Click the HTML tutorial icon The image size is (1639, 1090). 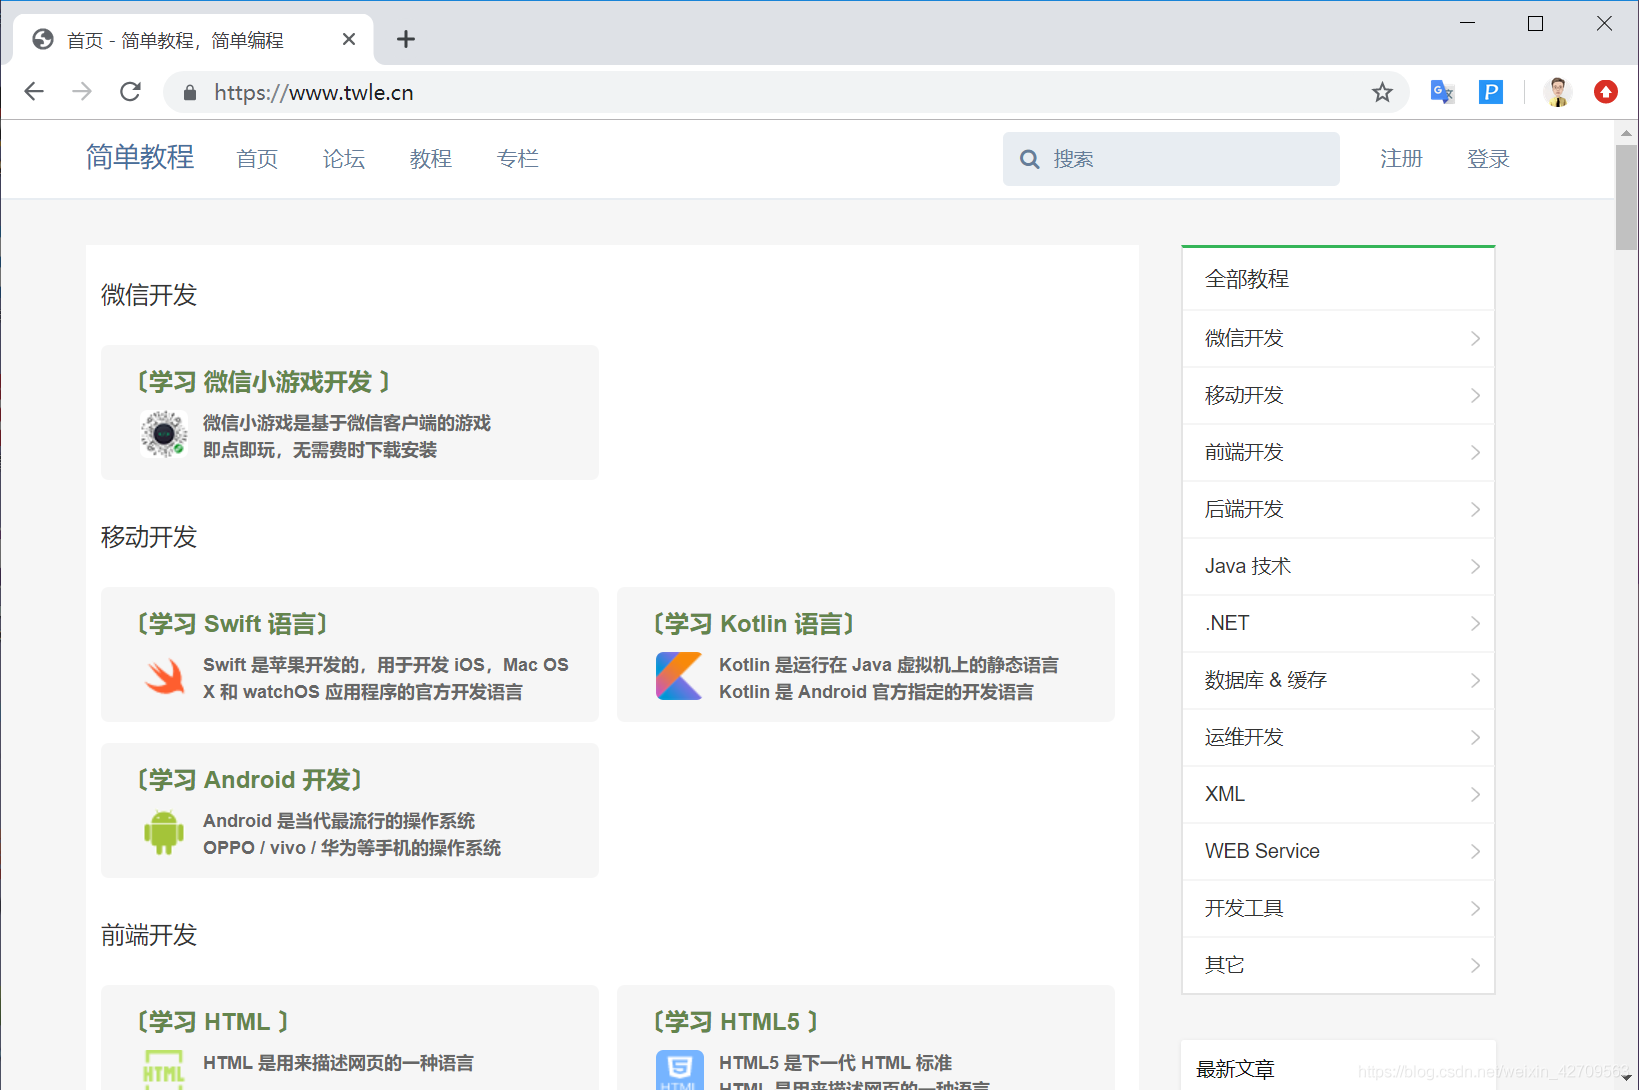click(x=164, y=1068)
